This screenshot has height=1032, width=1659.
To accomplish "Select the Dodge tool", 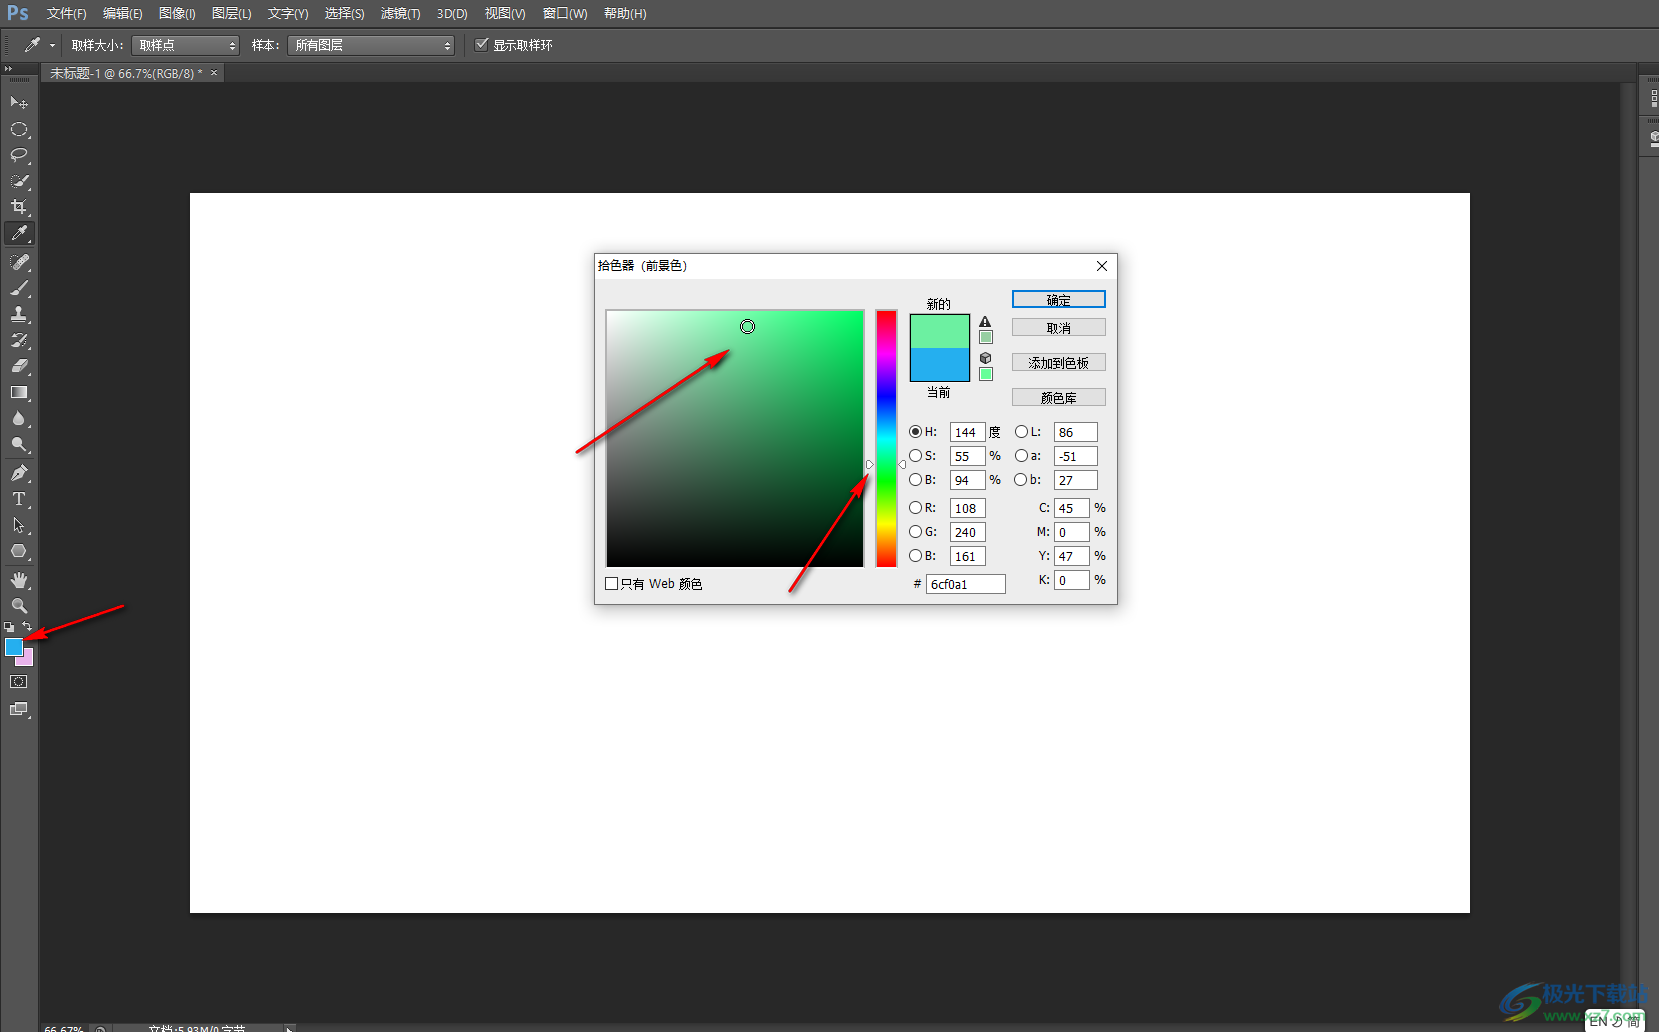I will (x=19, y=444).
